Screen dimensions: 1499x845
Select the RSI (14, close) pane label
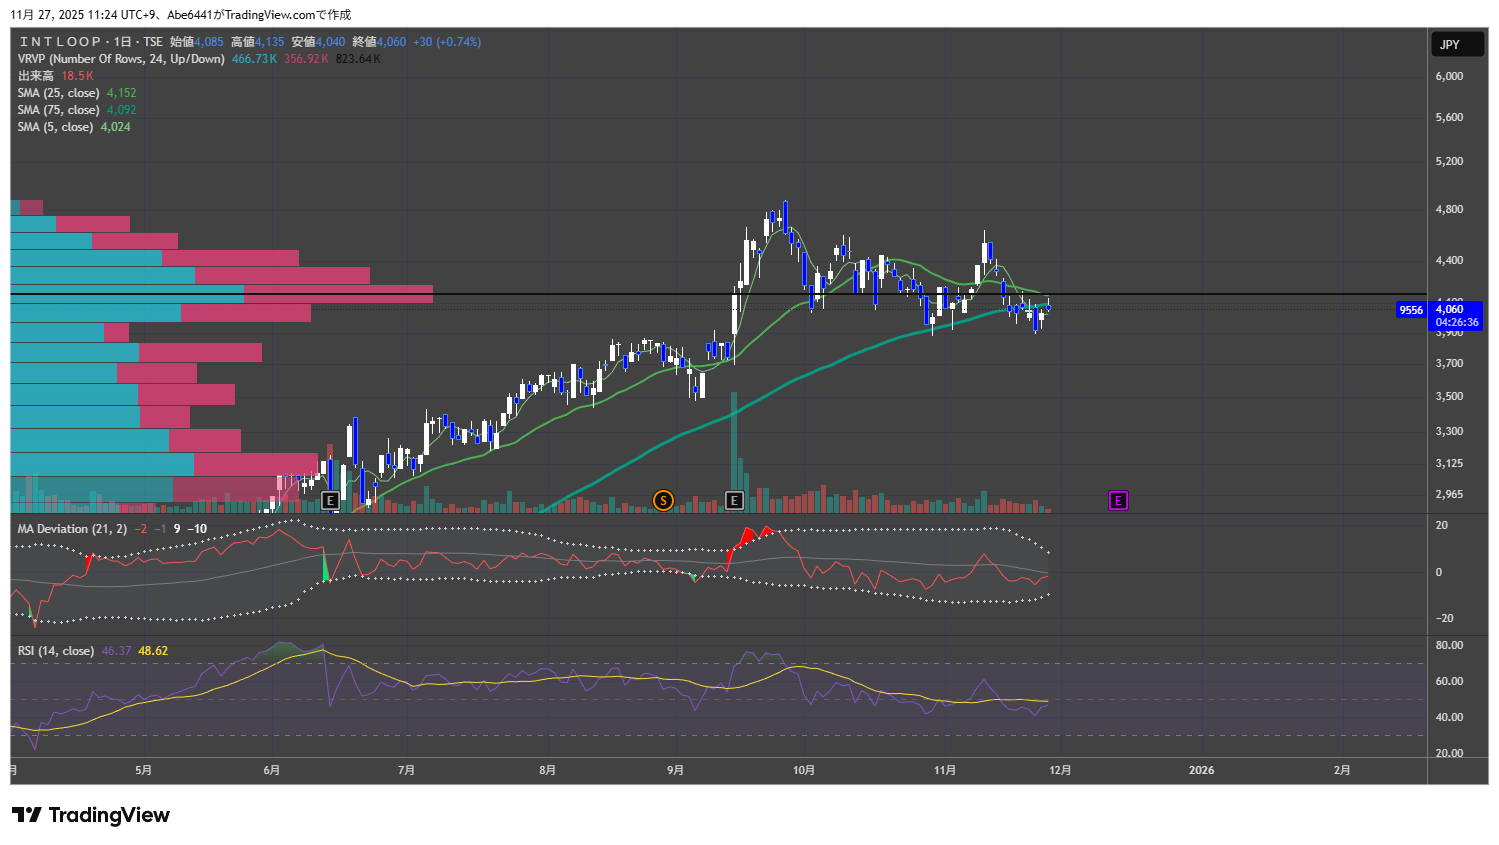(56, 651)
